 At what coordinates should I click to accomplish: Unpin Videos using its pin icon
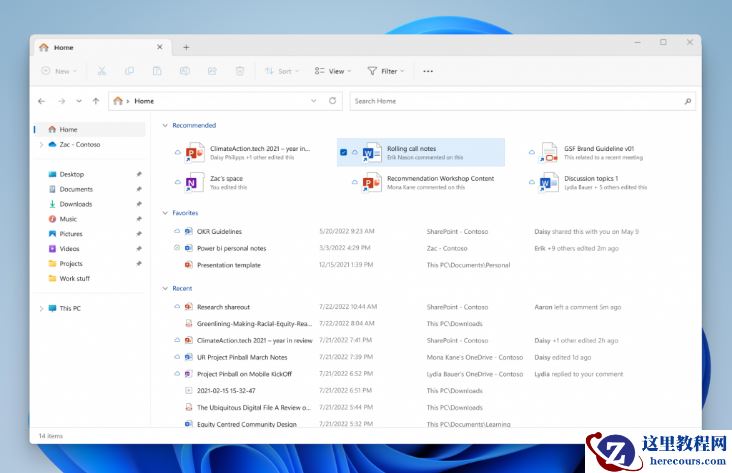(x=139, y=249)
